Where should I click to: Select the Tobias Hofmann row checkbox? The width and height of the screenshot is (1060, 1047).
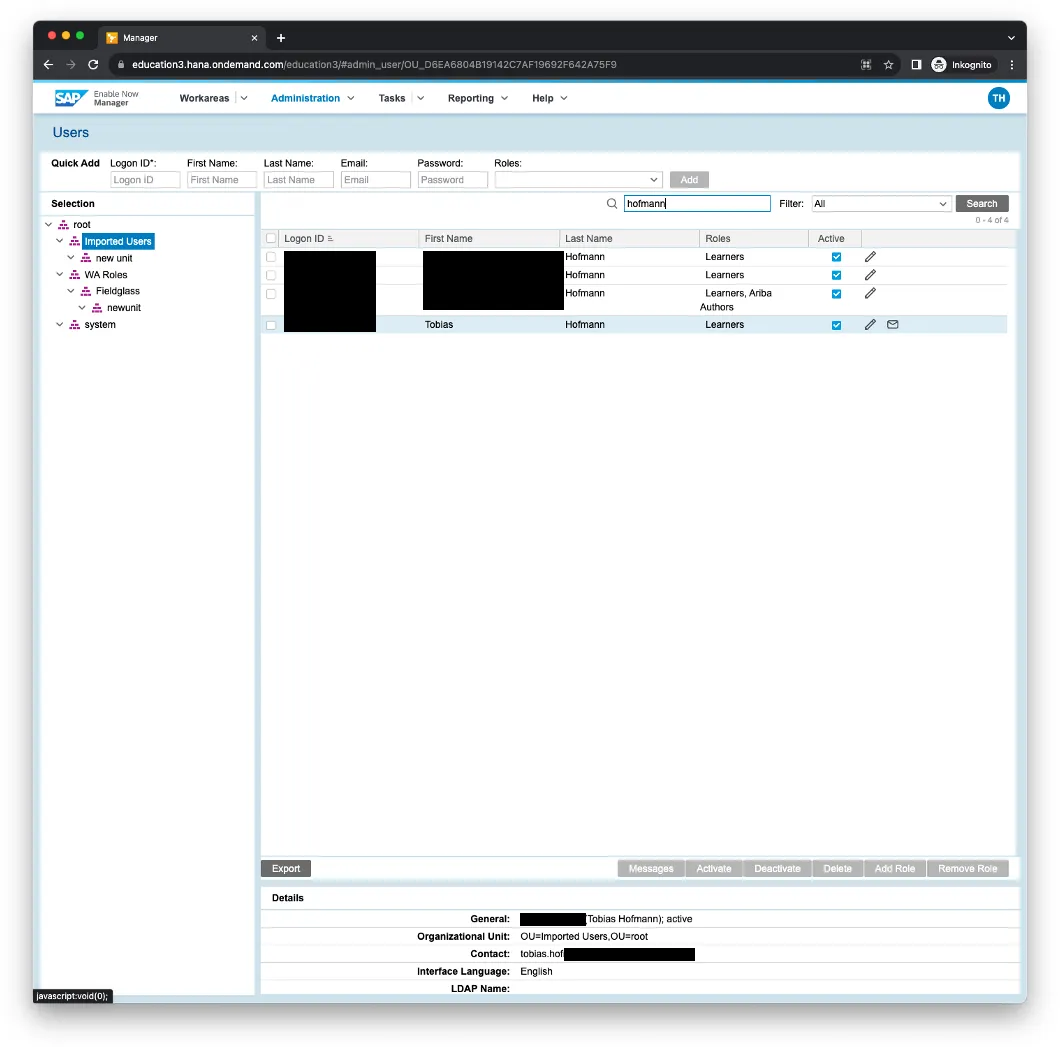pos(271,325)
